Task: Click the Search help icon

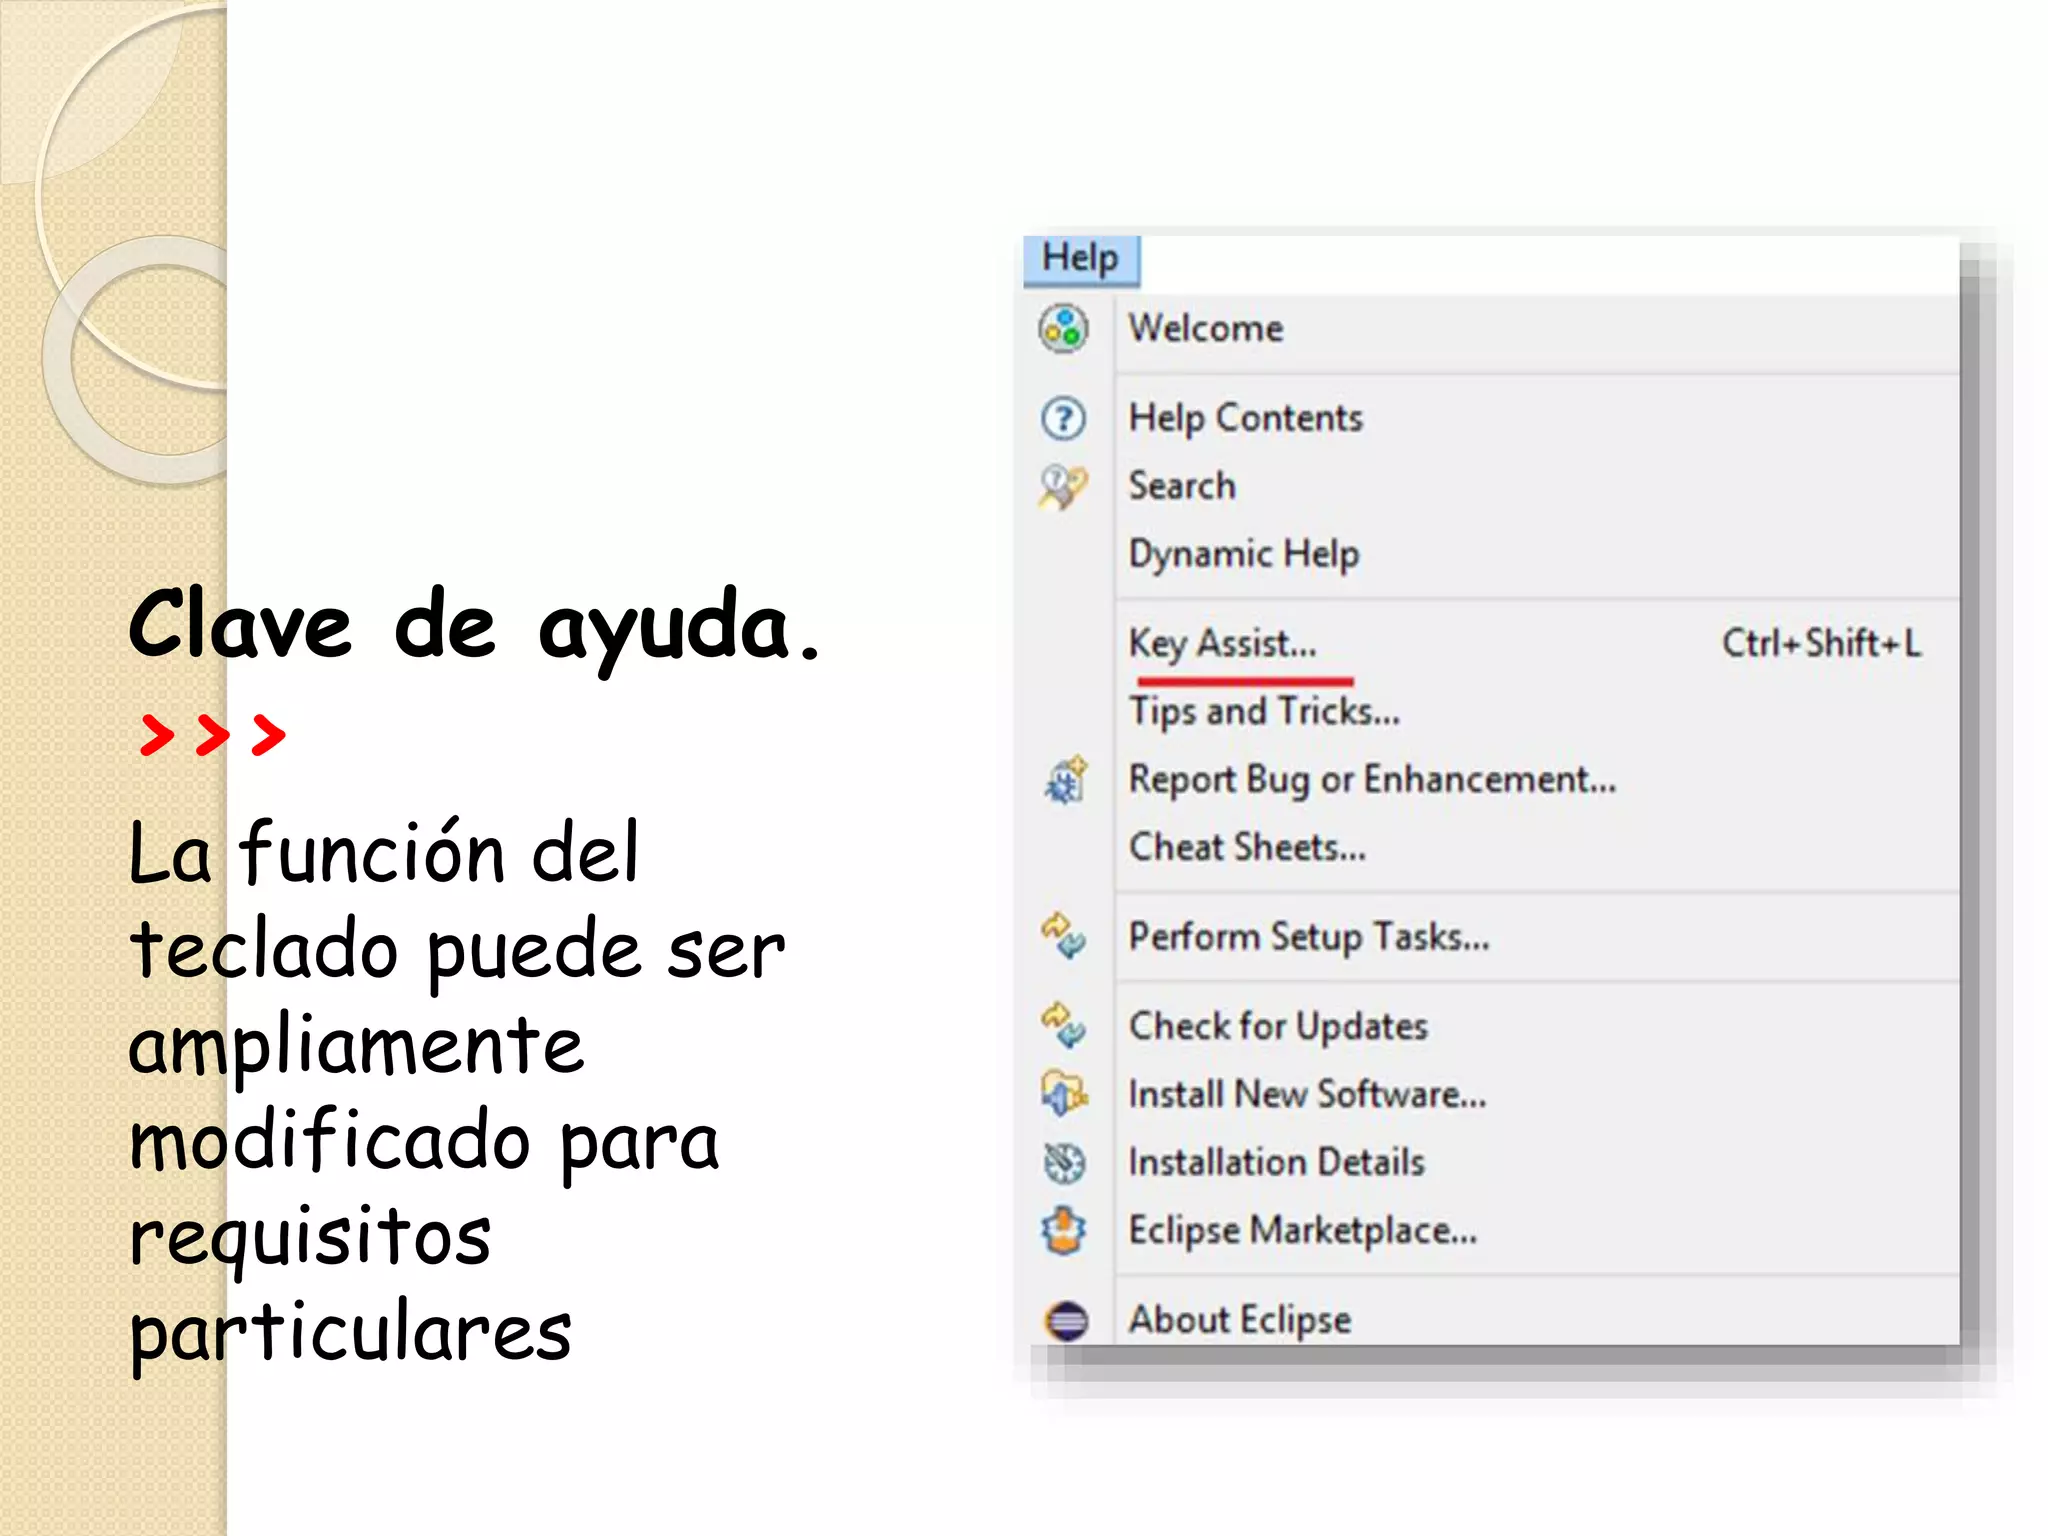Action: click(1063, 487)
